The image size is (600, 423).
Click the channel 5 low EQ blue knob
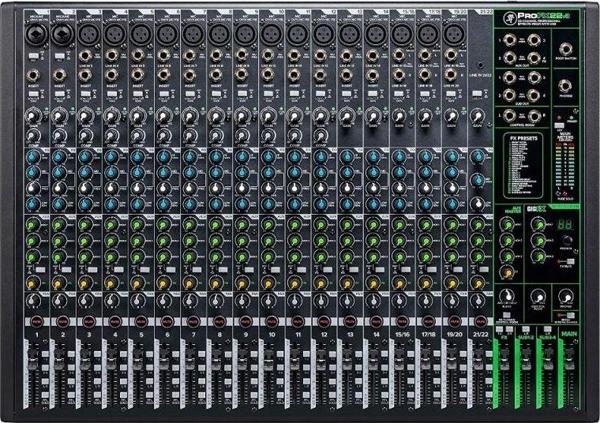138,204
